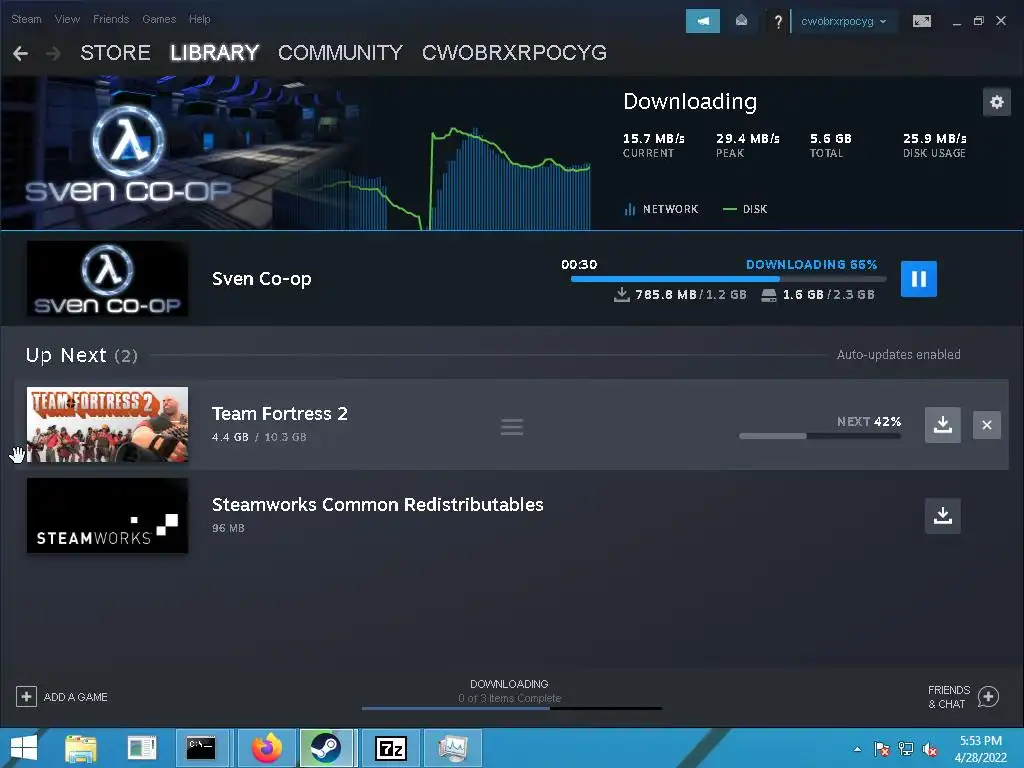Click the Steamworks thumbnail
The image size is (1024, 768).
click(x=107, y=516)
